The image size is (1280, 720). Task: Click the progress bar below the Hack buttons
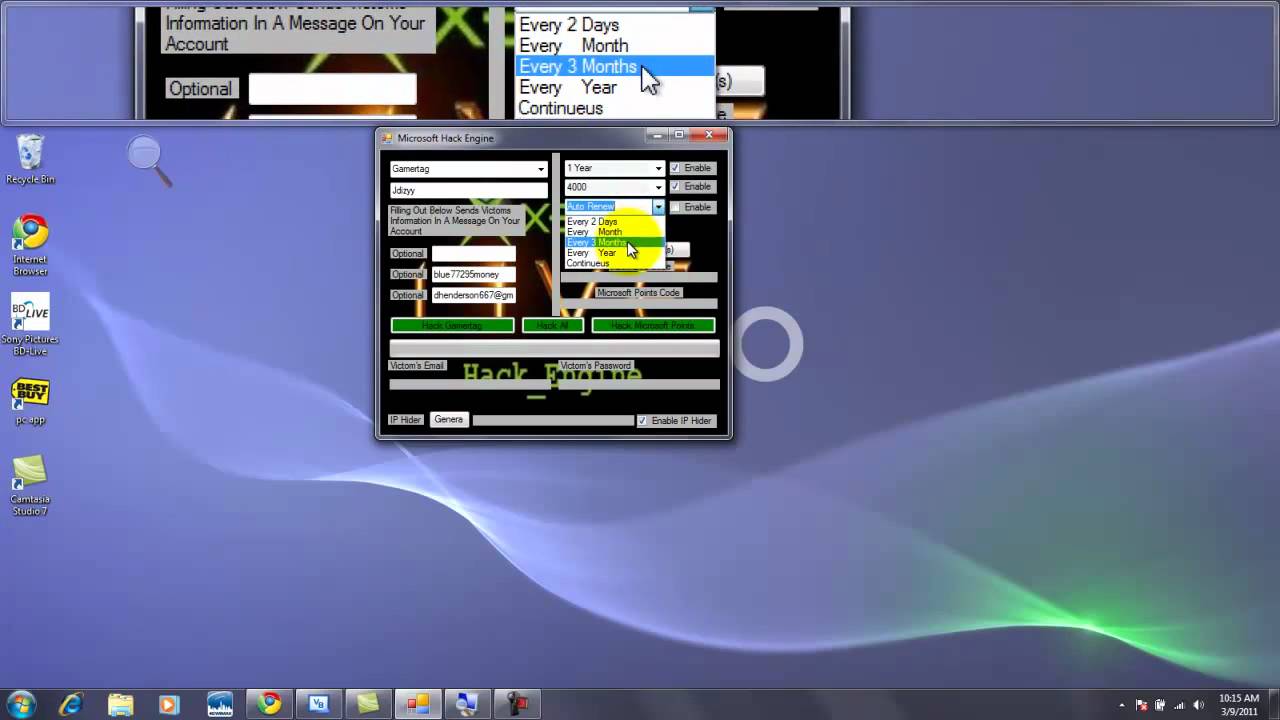coord(554,347)
